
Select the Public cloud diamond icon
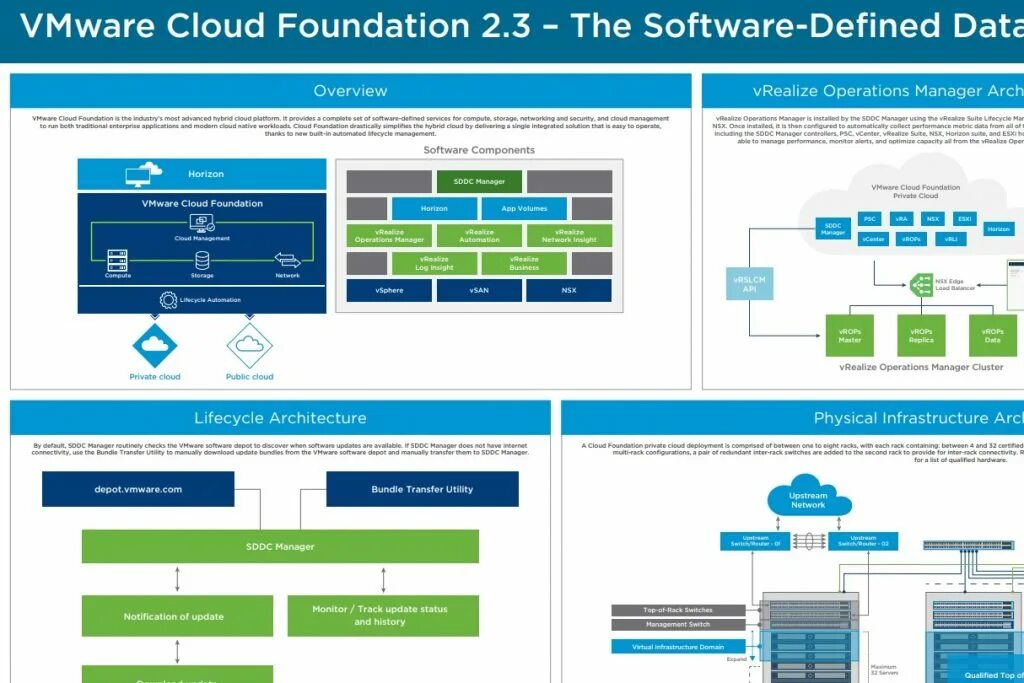pos(250,345)
